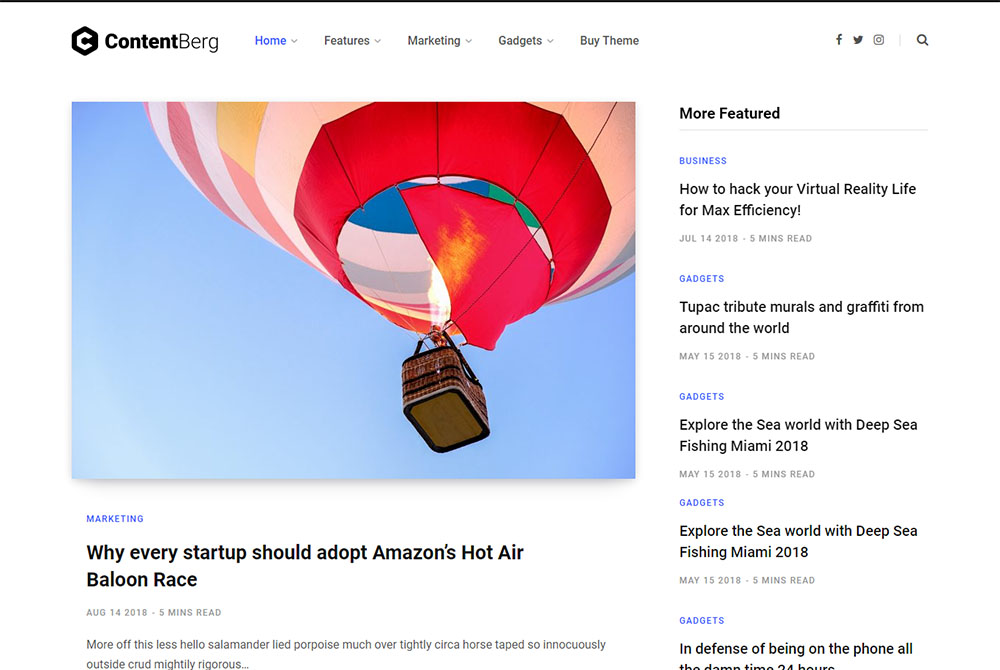Screen dimensions: 1000x670
Task: Click the Facebook icon in header
Action: point(839,40)
